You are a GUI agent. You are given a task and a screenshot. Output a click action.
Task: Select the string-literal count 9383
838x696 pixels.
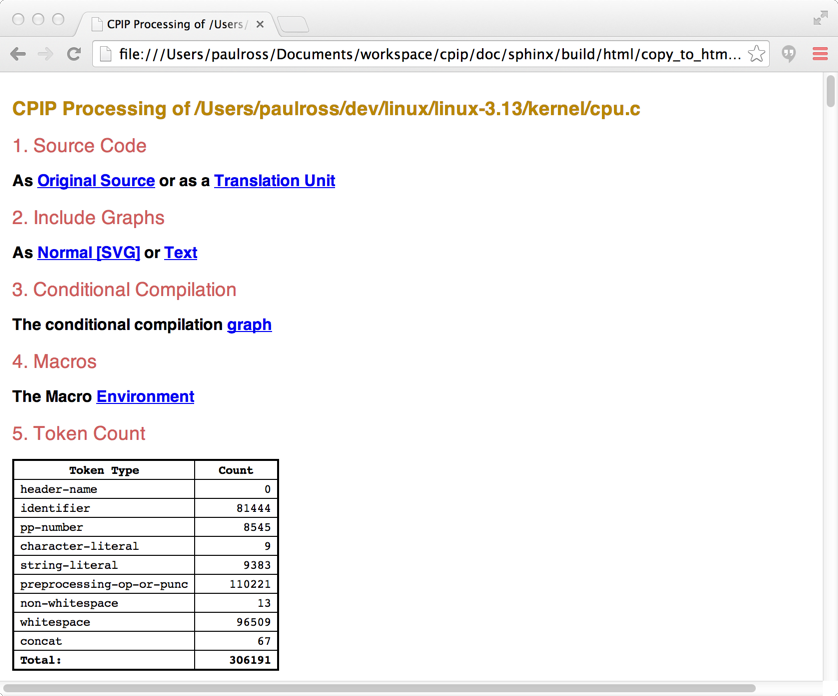(236, 565)
